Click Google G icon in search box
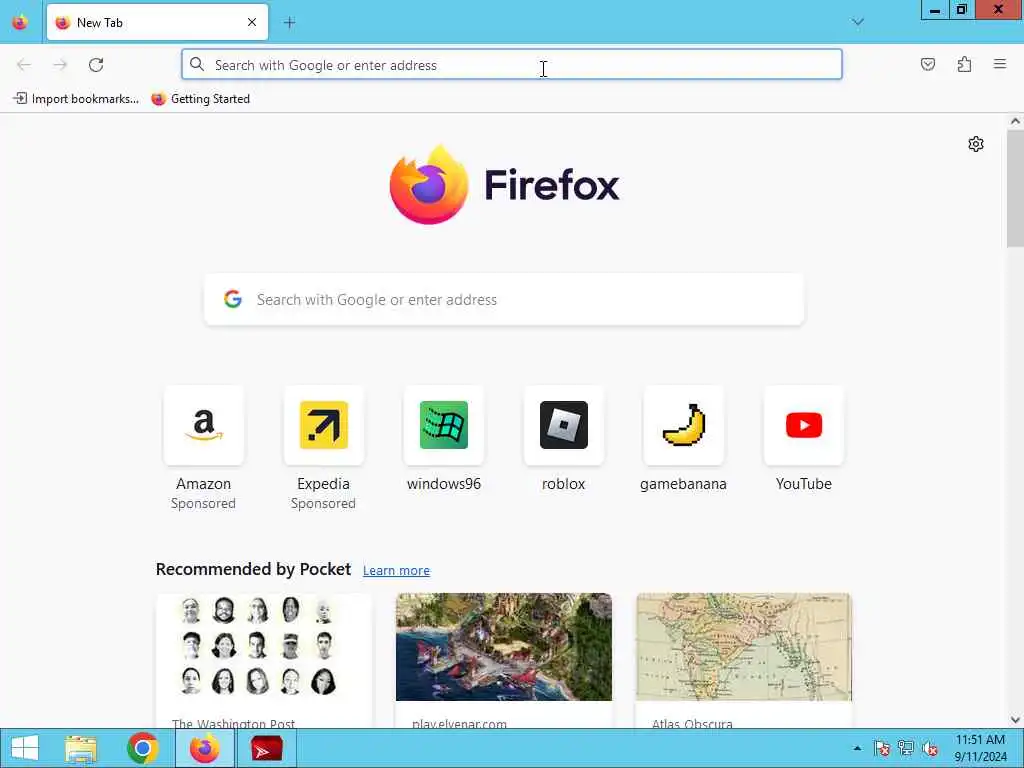The height and width of the screenshot is (768, 1024). [233, 299]
